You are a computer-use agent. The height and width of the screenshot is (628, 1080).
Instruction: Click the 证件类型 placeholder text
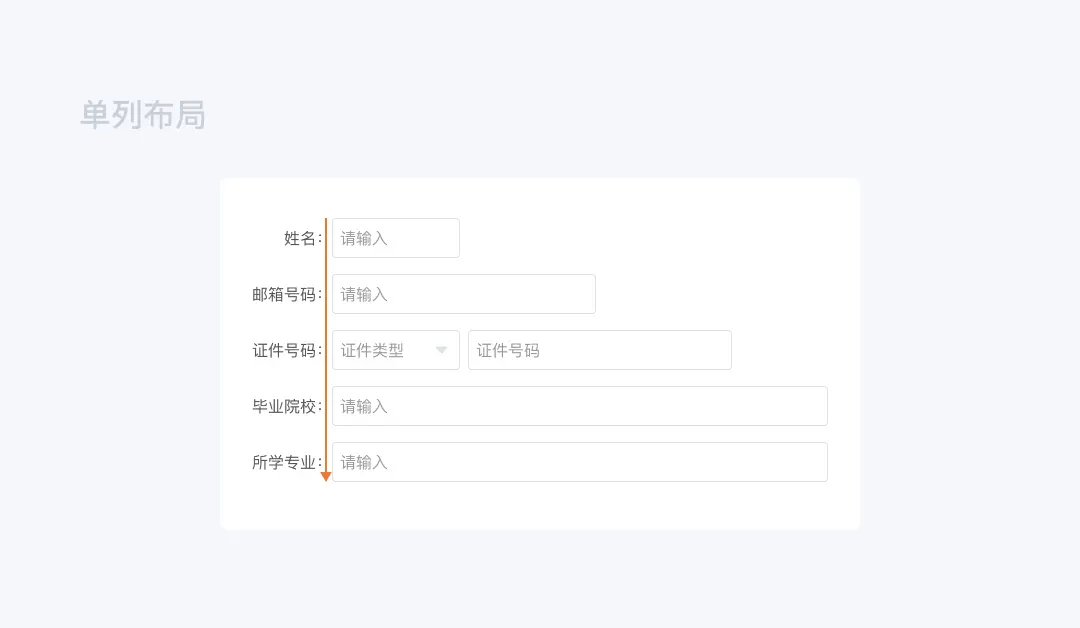pyautogui.click(x=372, y=350)
